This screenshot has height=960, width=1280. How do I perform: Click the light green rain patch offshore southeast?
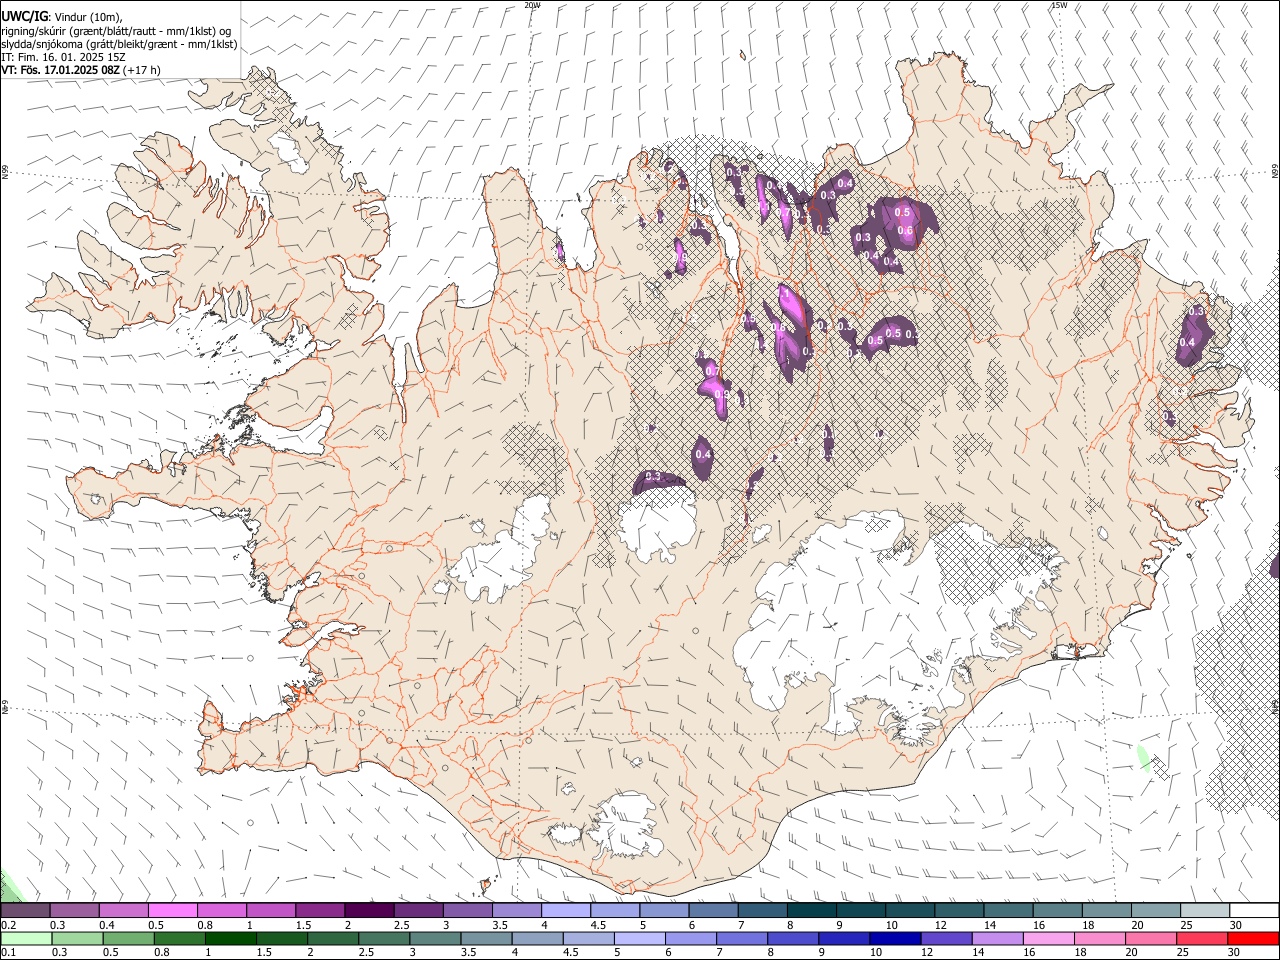tap(1143, 756)
